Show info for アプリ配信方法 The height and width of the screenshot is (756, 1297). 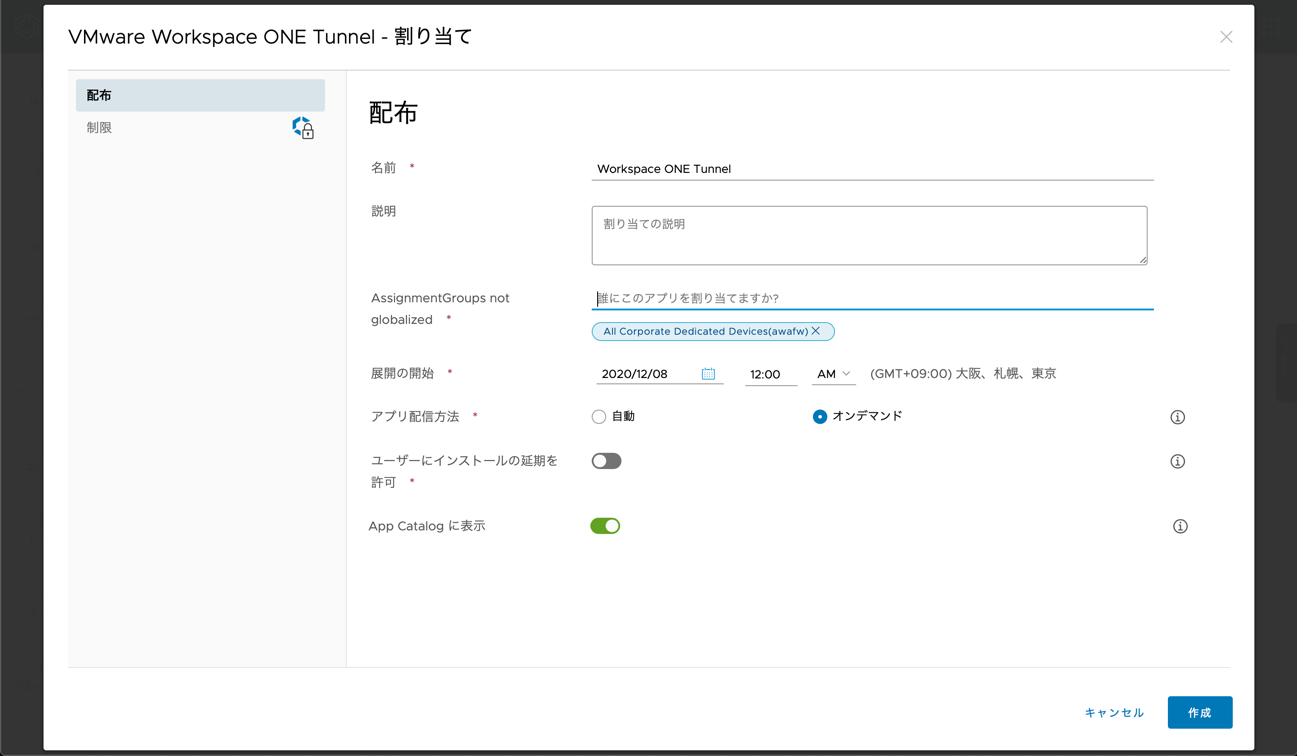coord(1178,417)
